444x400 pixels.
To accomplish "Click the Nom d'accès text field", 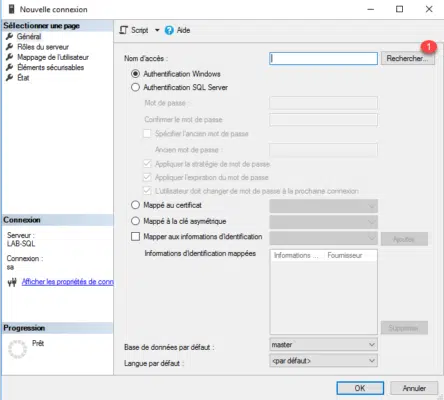I will (323, 58).
